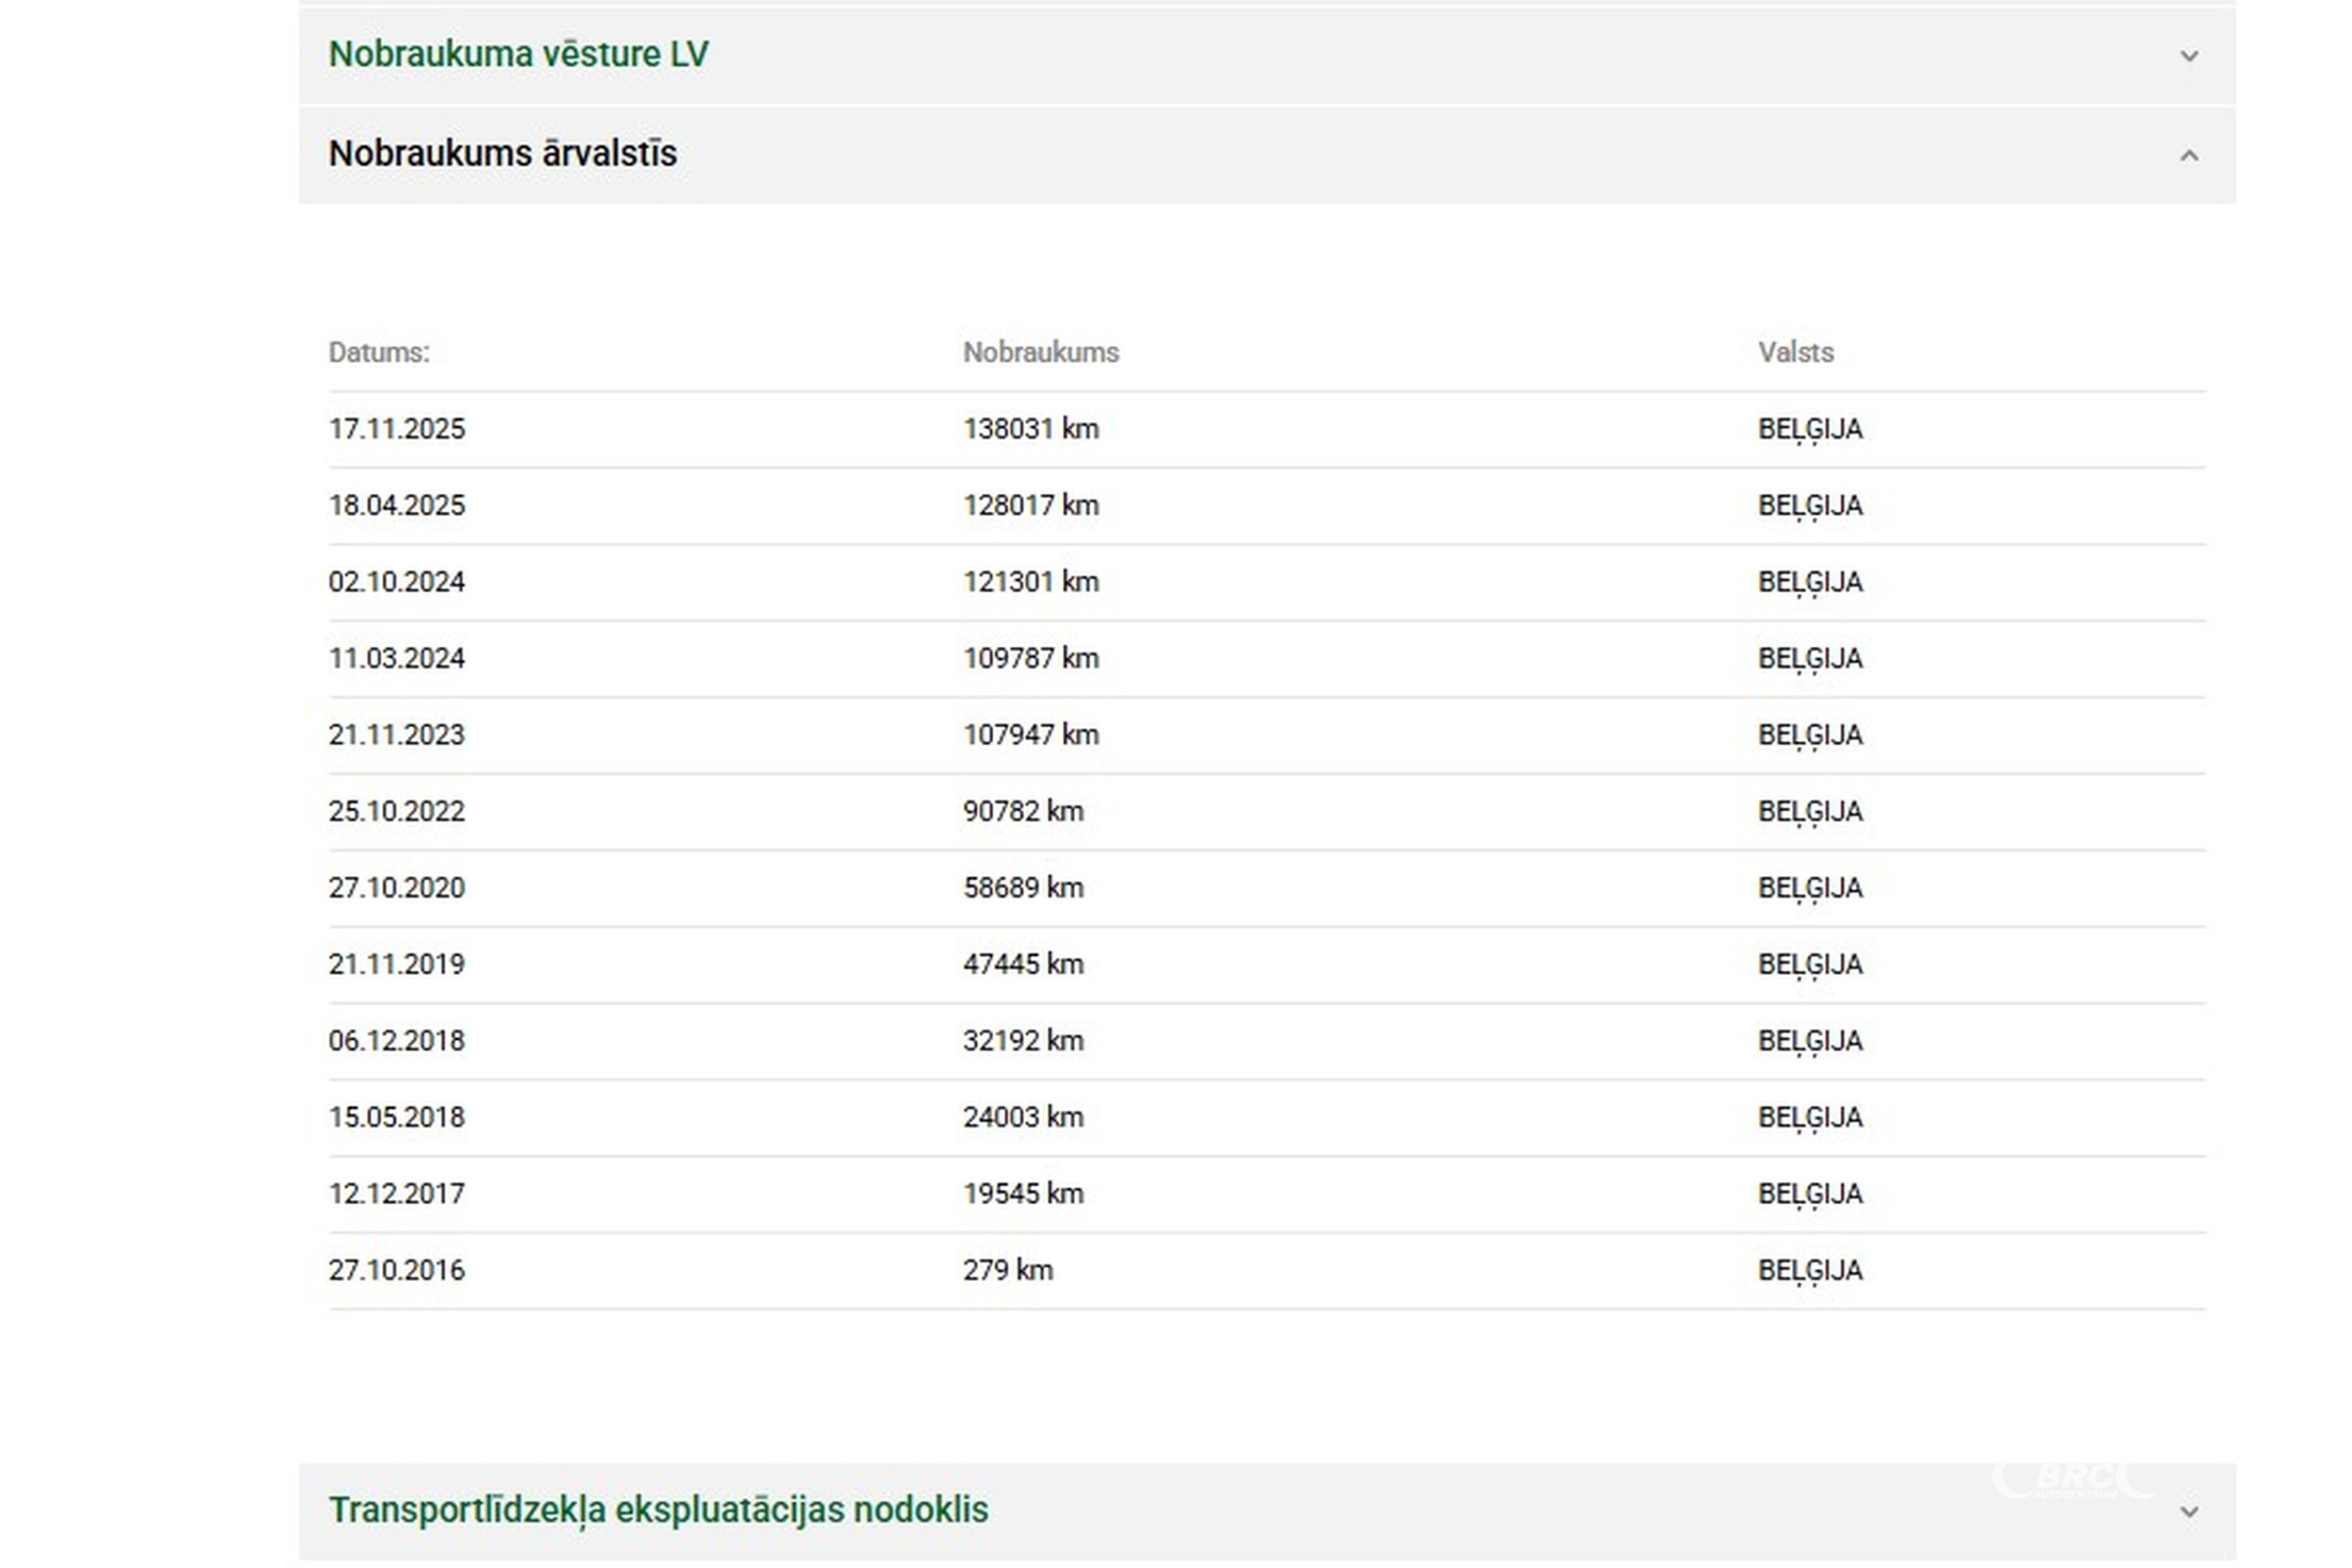
Task: Click the 121301 km mileage value
Action: (x=1030, y=582)
